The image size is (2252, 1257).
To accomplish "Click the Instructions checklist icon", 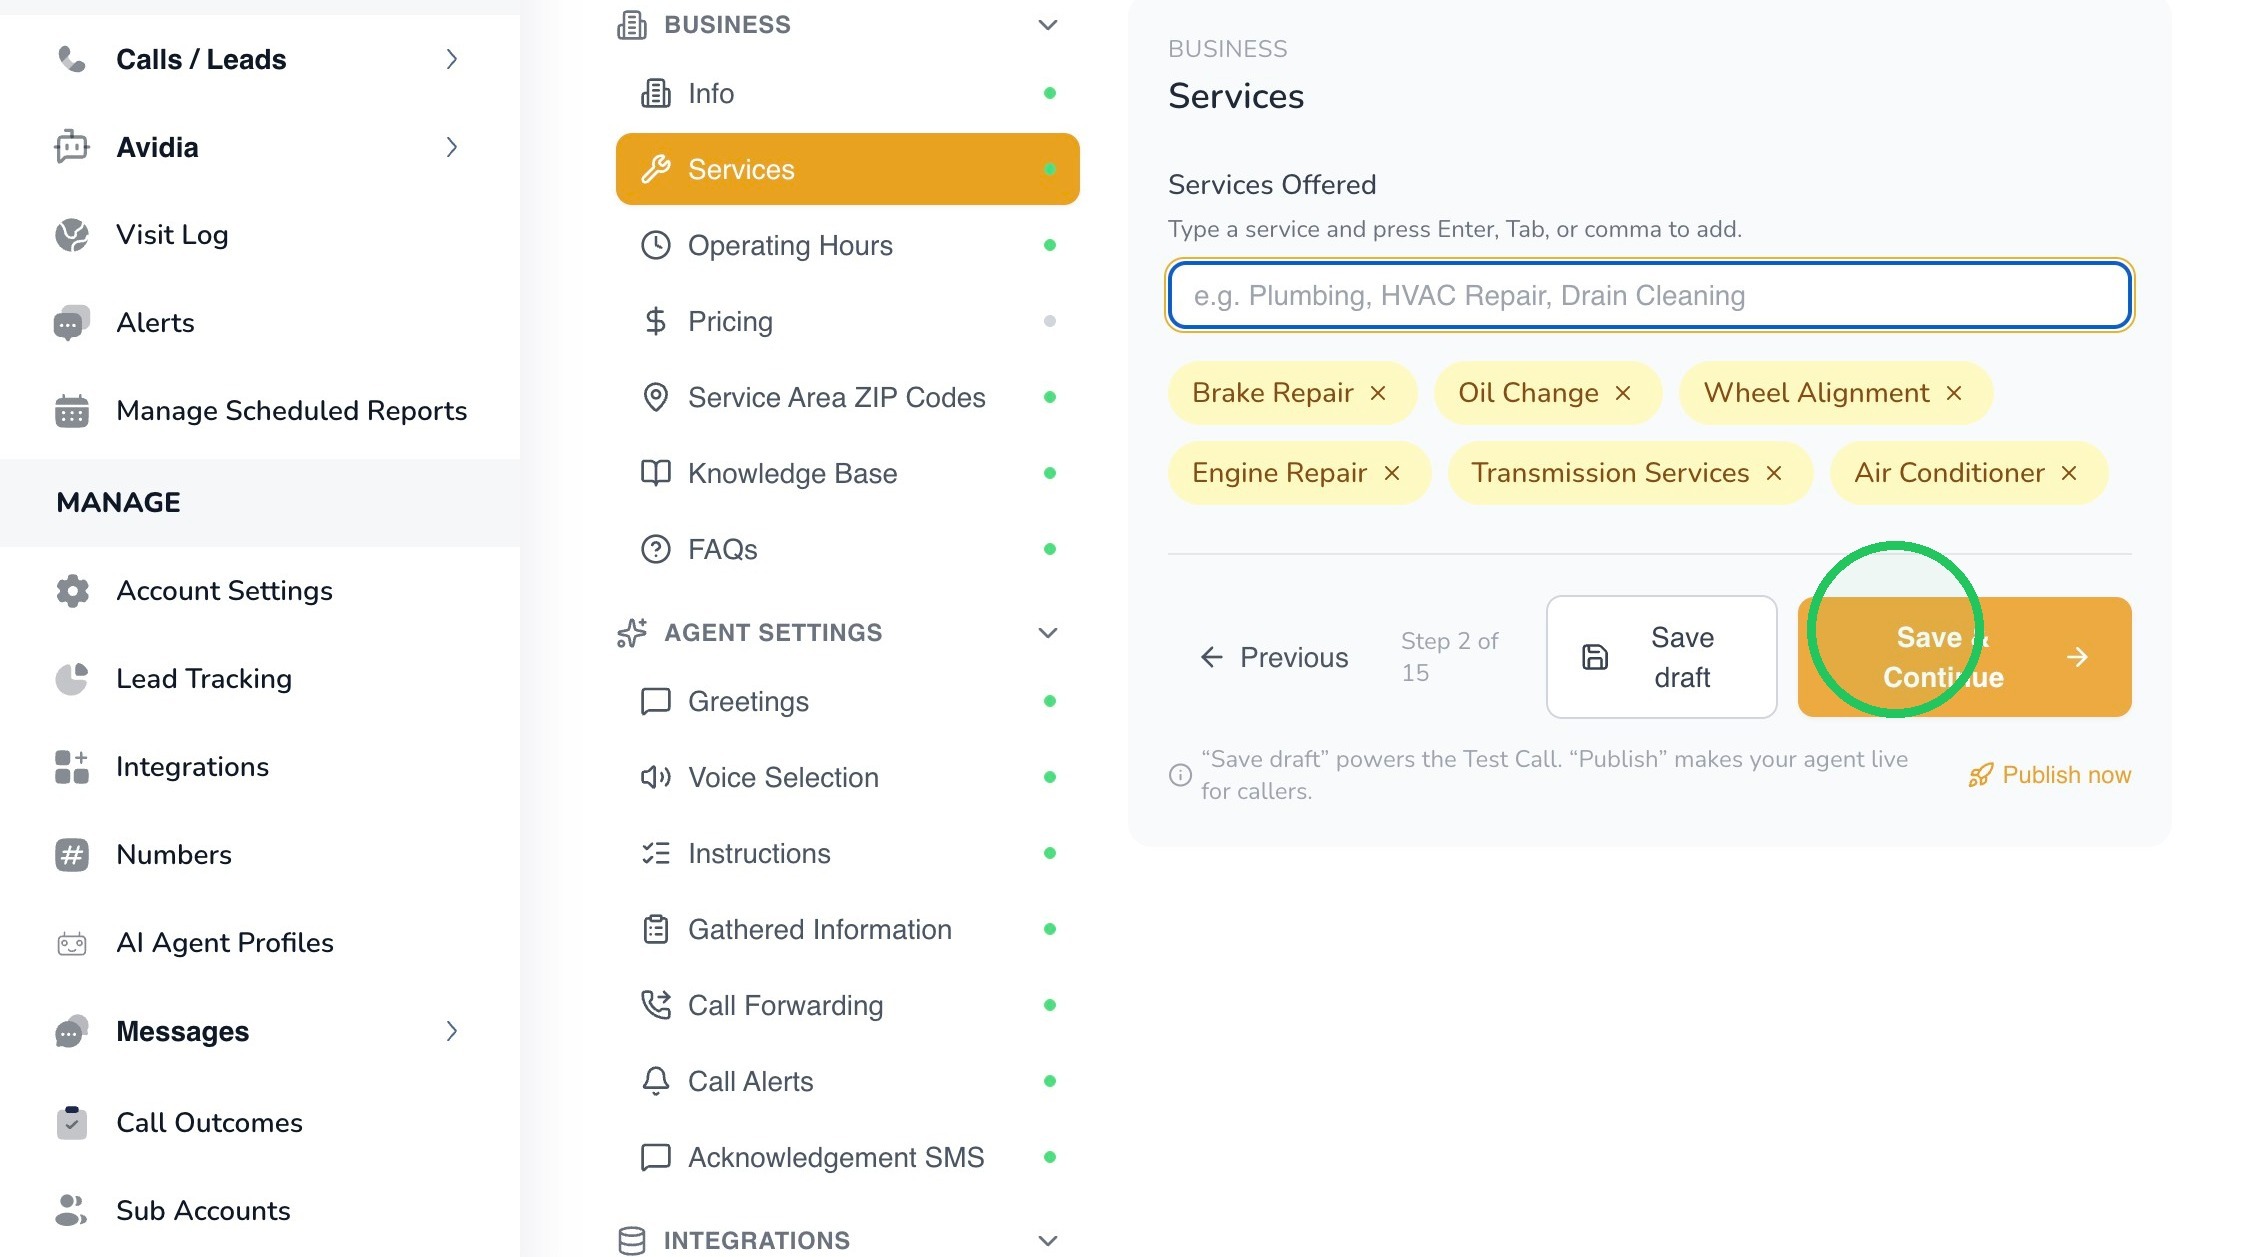I will (x=656, y=853).
